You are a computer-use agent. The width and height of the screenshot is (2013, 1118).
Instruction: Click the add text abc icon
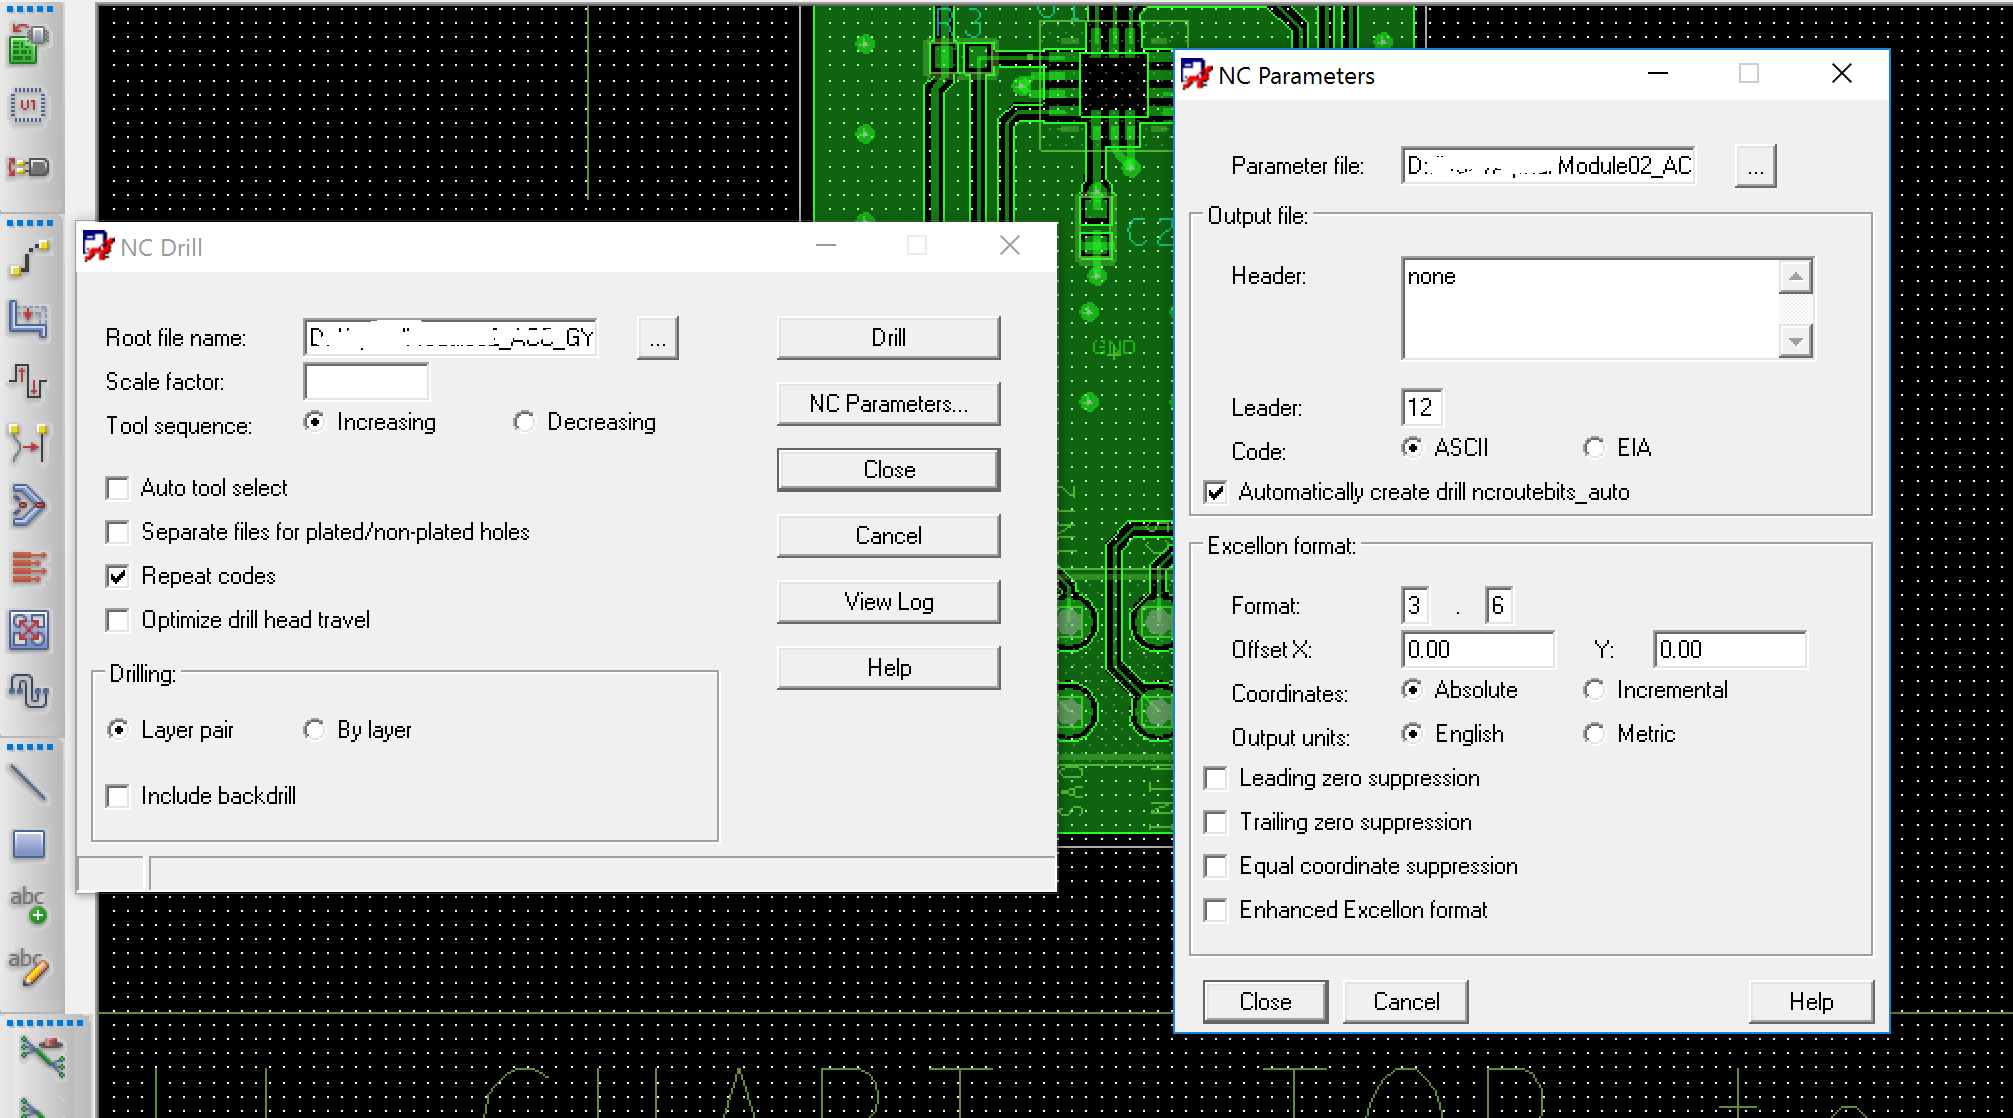28,905
